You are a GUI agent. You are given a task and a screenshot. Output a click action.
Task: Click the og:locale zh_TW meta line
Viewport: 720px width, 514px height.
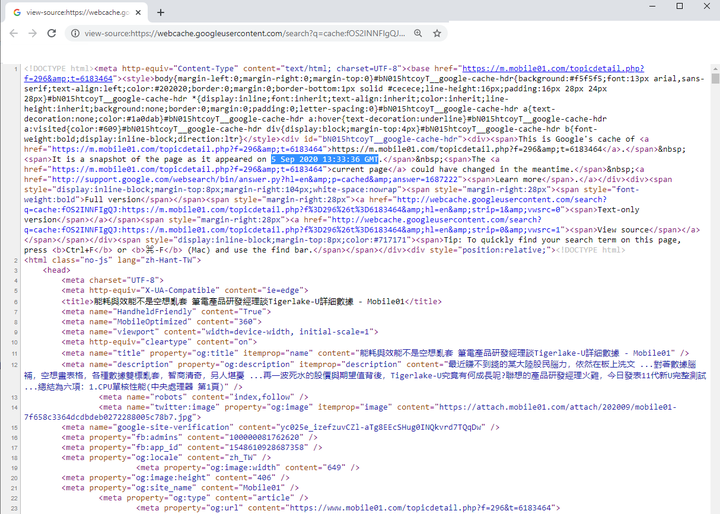coord(166,458)
